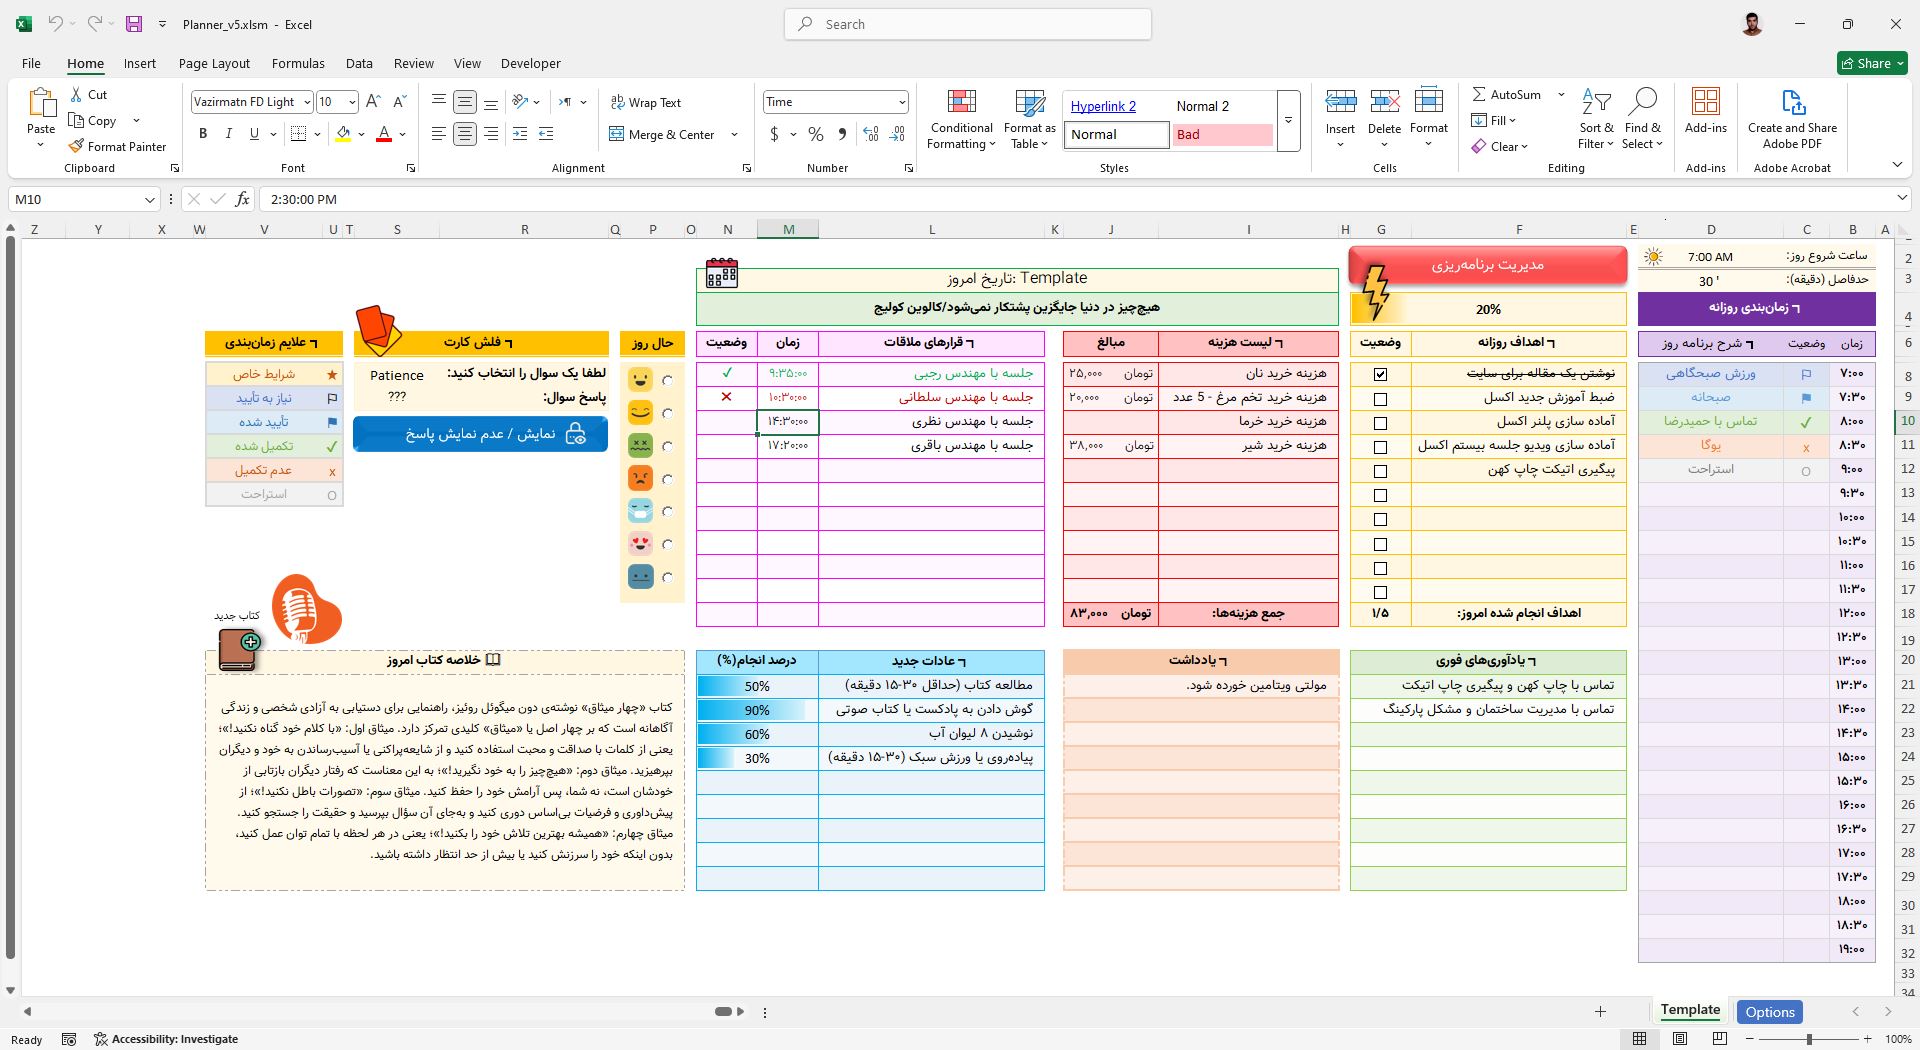Image resolution: width=1920 pixels, height=1050 pixels.
Task: Expand the Time number format dropdown
Action: [901, 102]
